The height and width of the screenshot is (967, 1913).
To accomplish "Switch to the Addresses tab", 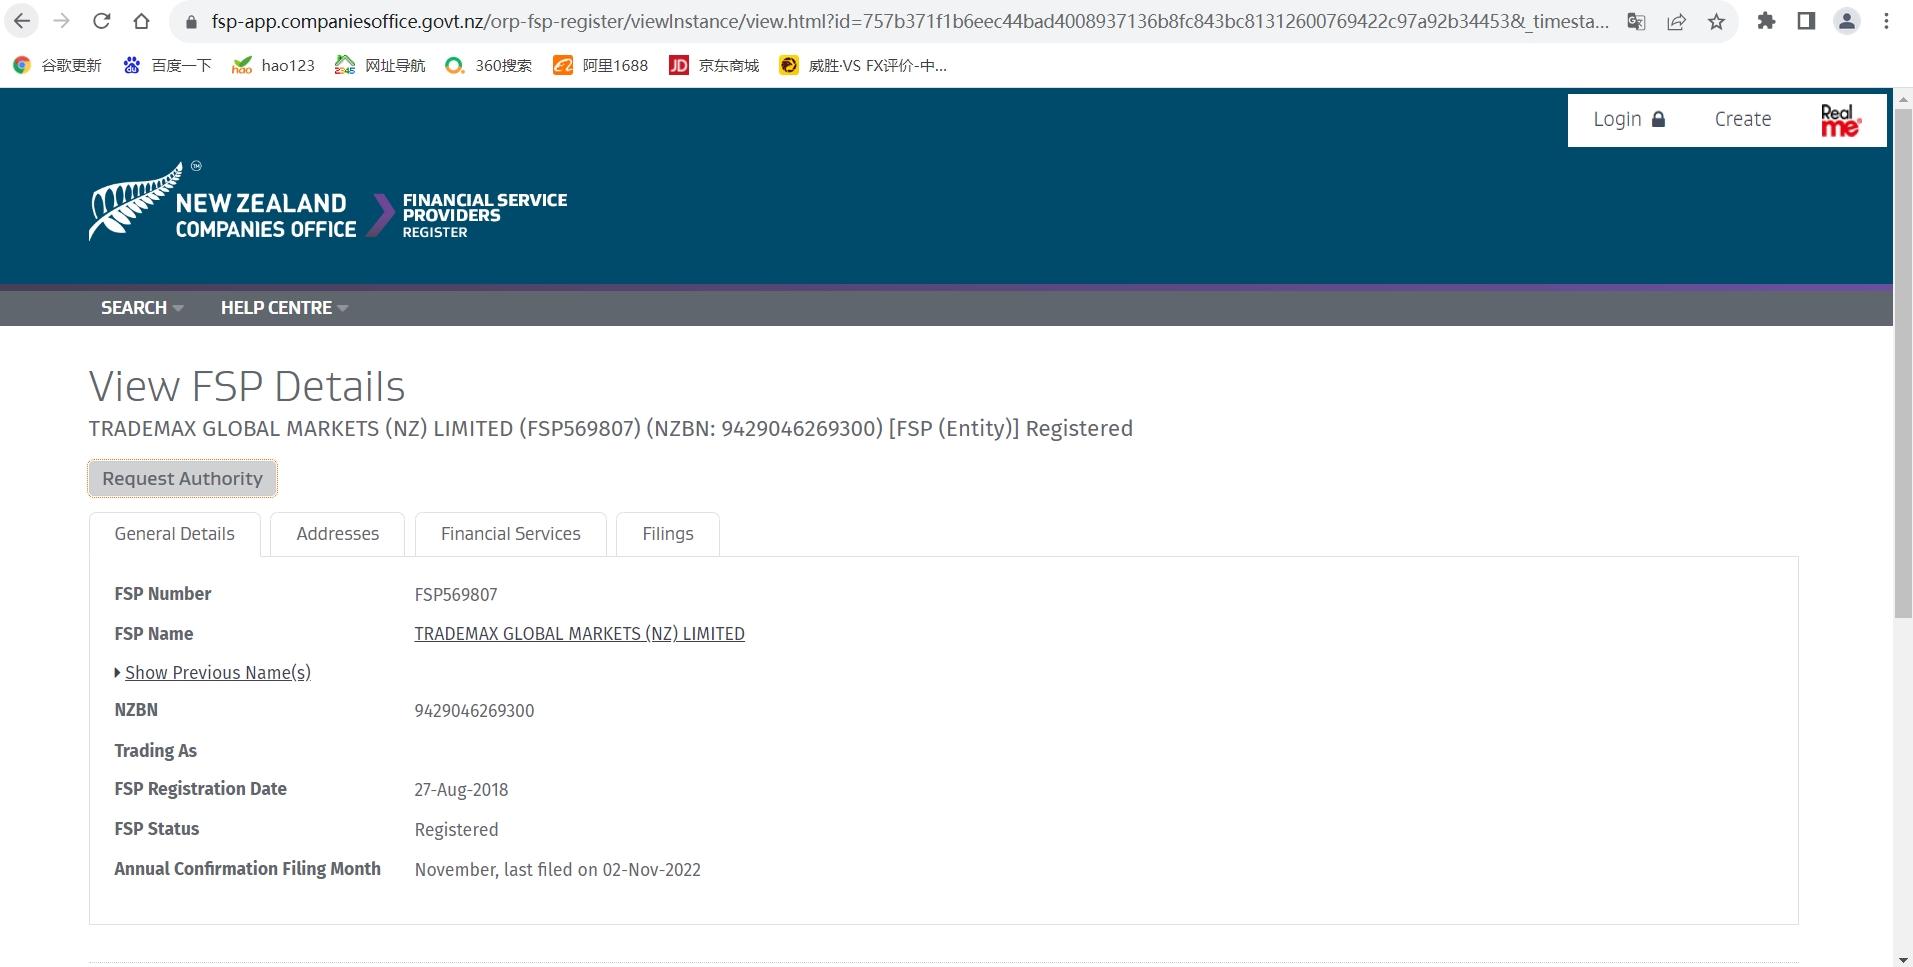I will pos(338,534).
